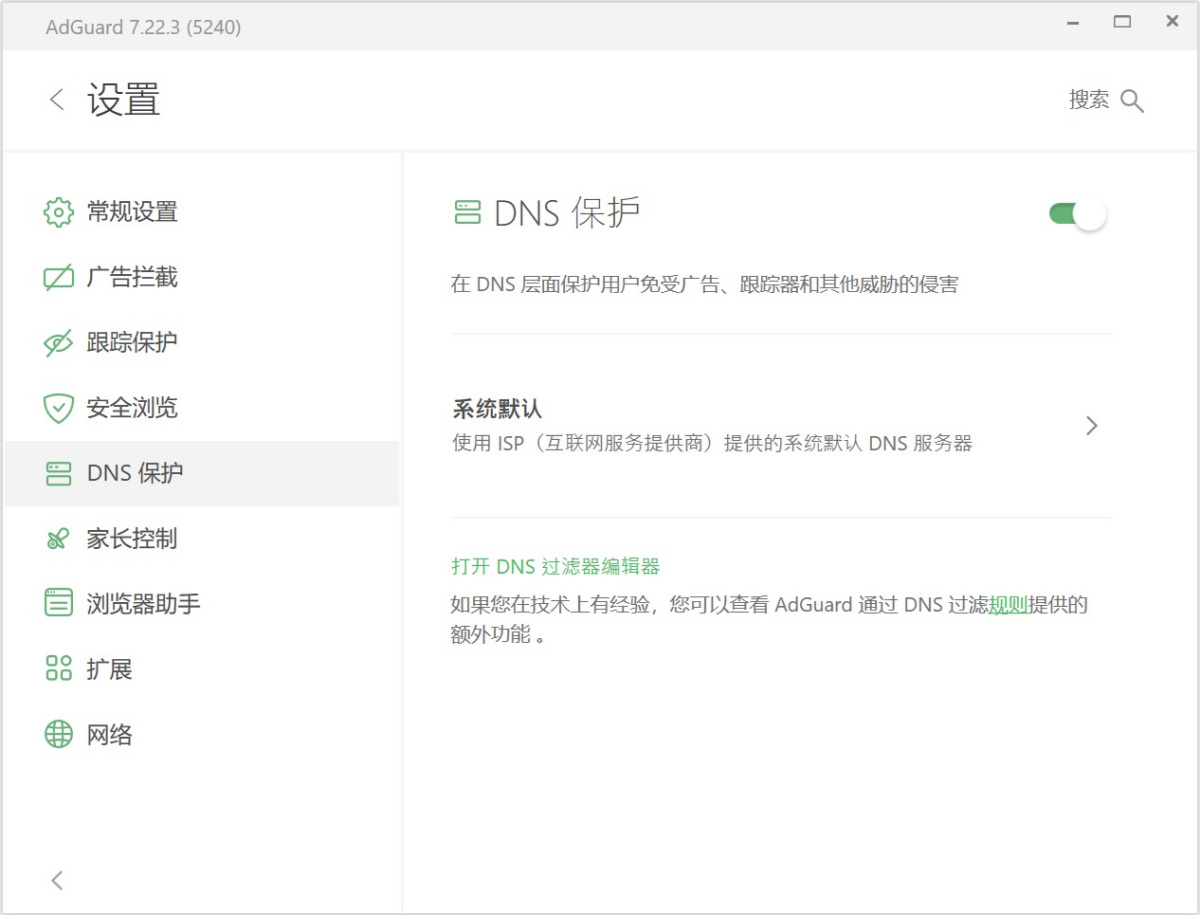Viewport: 1200px width, 915px height.
Task: Click the green 规则 hyperlink
Action: (1008, 605)
